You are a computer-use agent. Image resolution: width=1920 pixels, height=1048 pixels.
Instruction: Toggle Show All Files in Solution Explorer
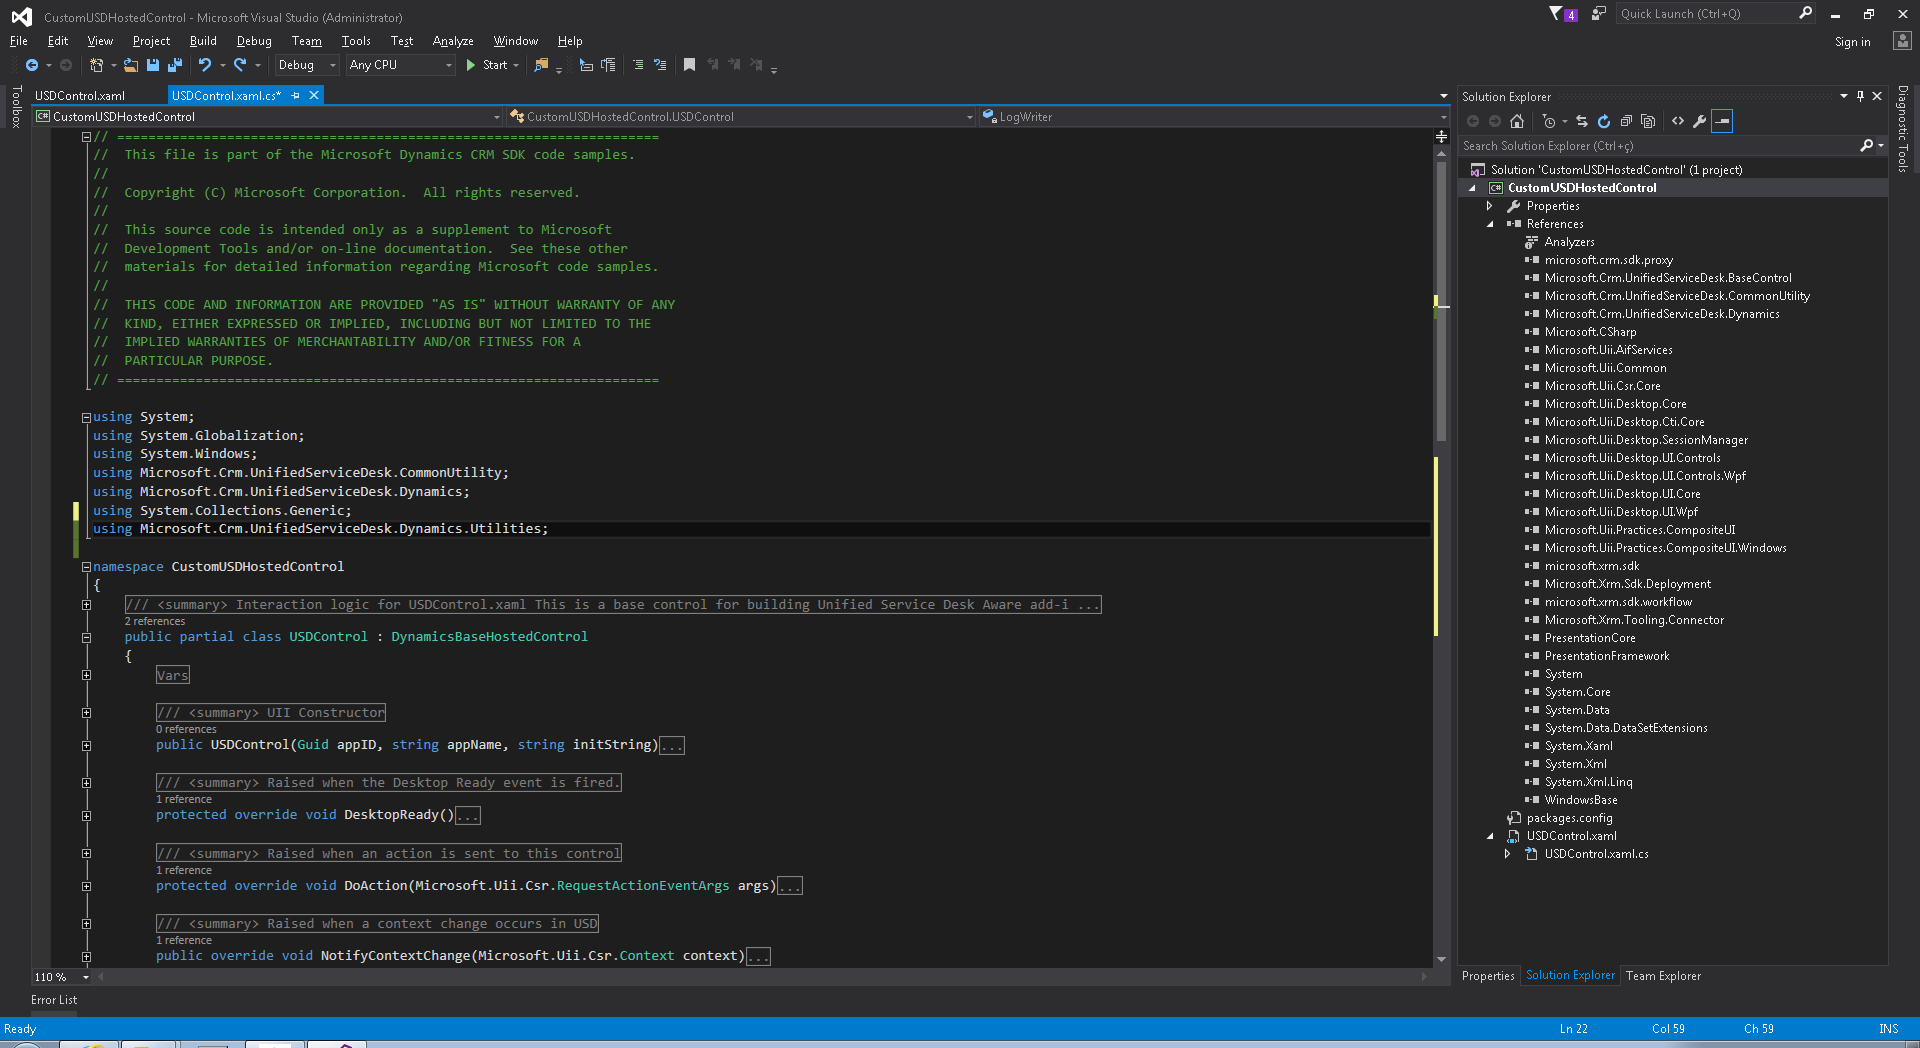[1648, 121]
